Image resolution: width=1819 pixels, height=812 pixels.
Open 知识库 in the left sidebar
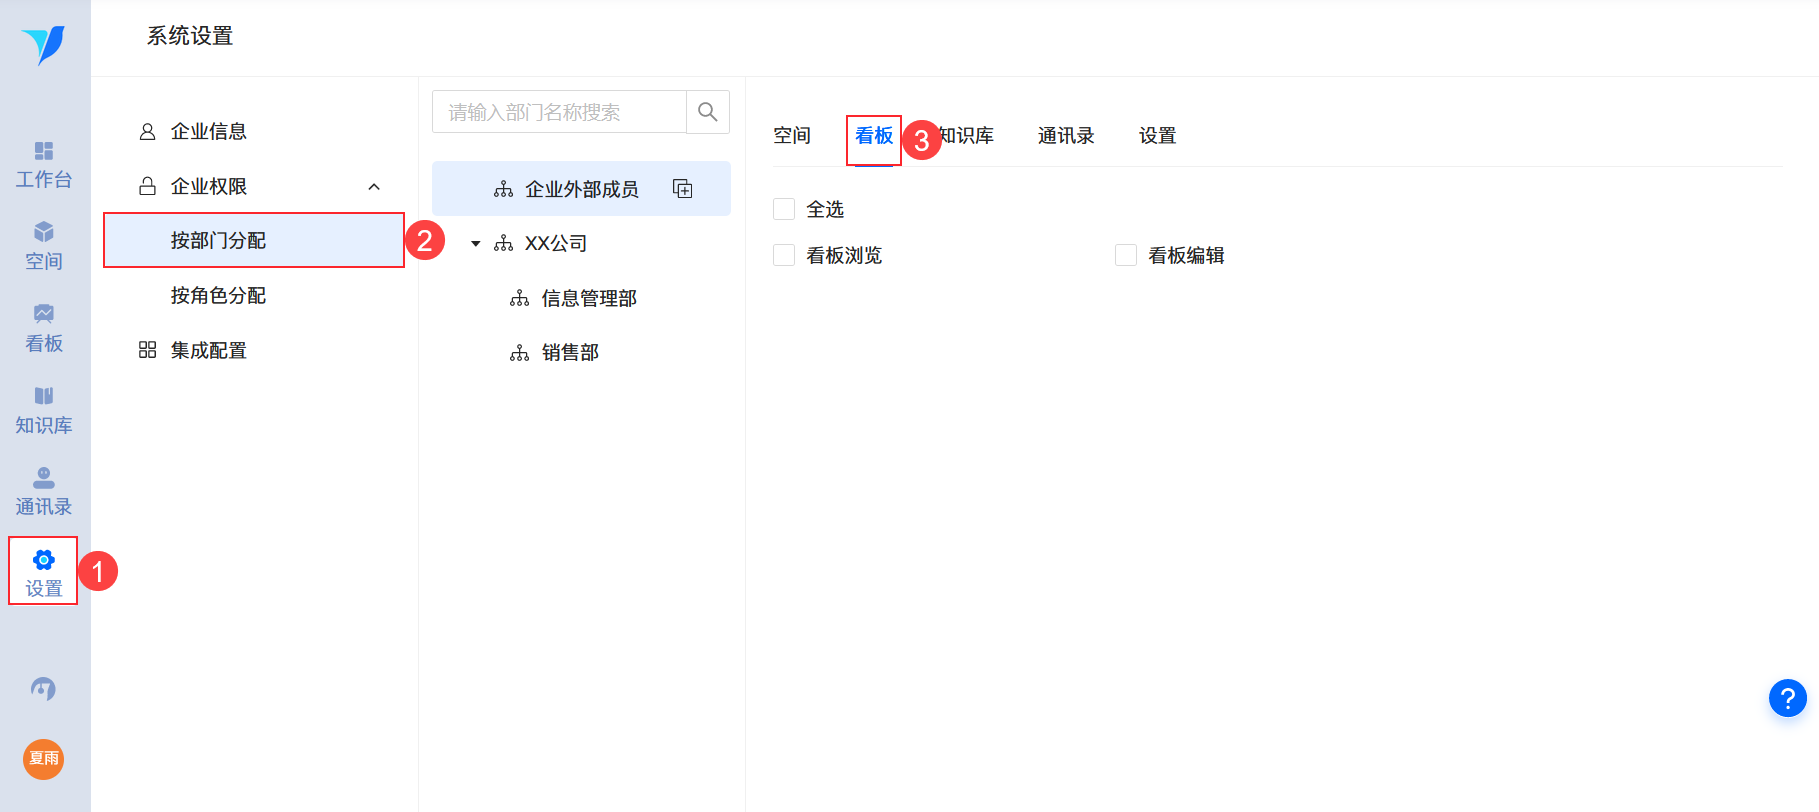pos(44,411)
